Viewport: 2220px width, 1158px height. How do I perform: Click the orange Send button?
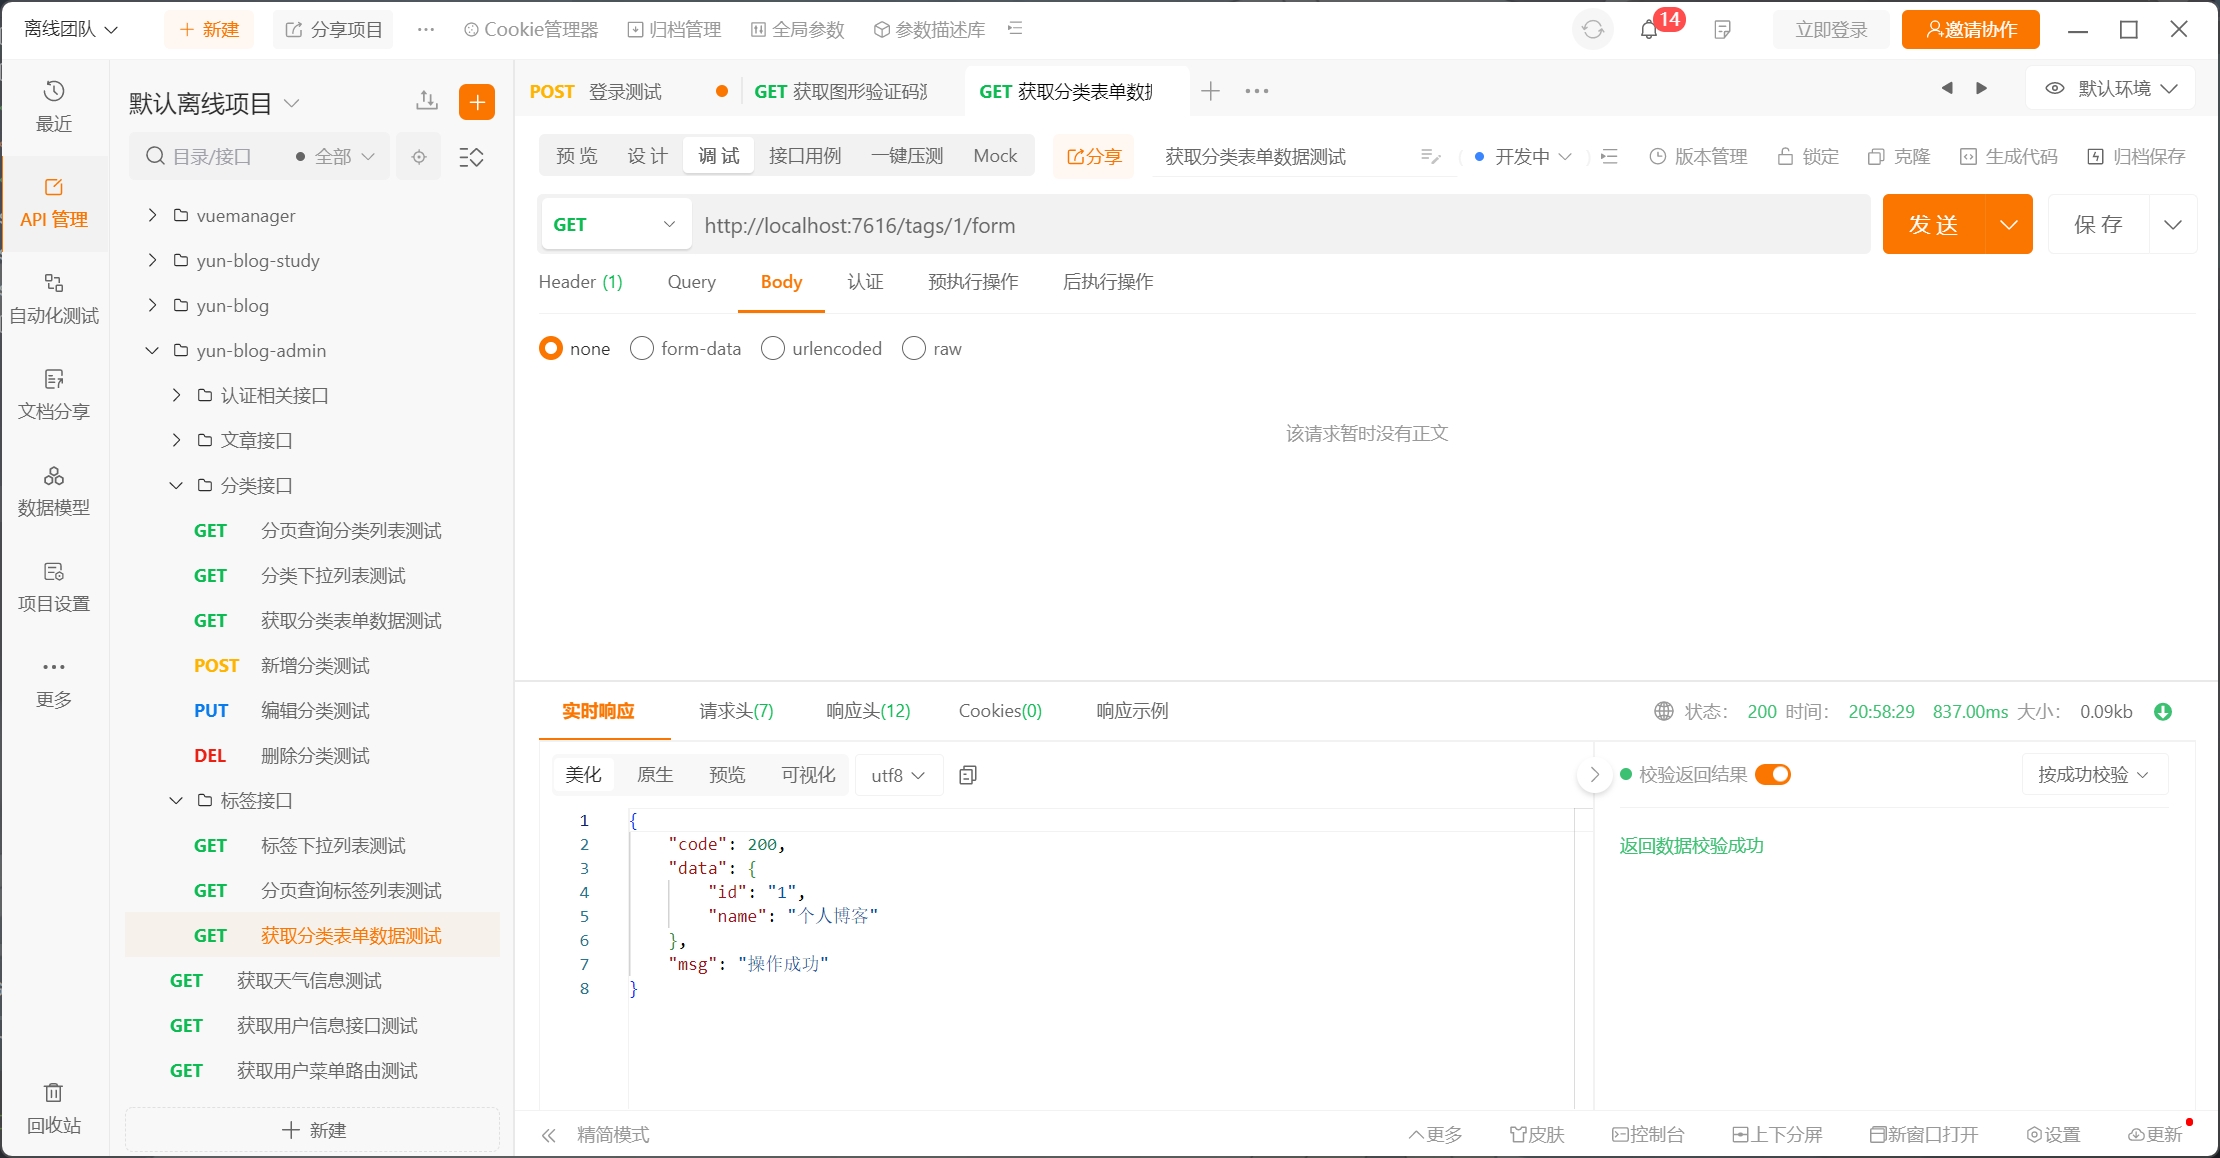[x=1933, y=225]
